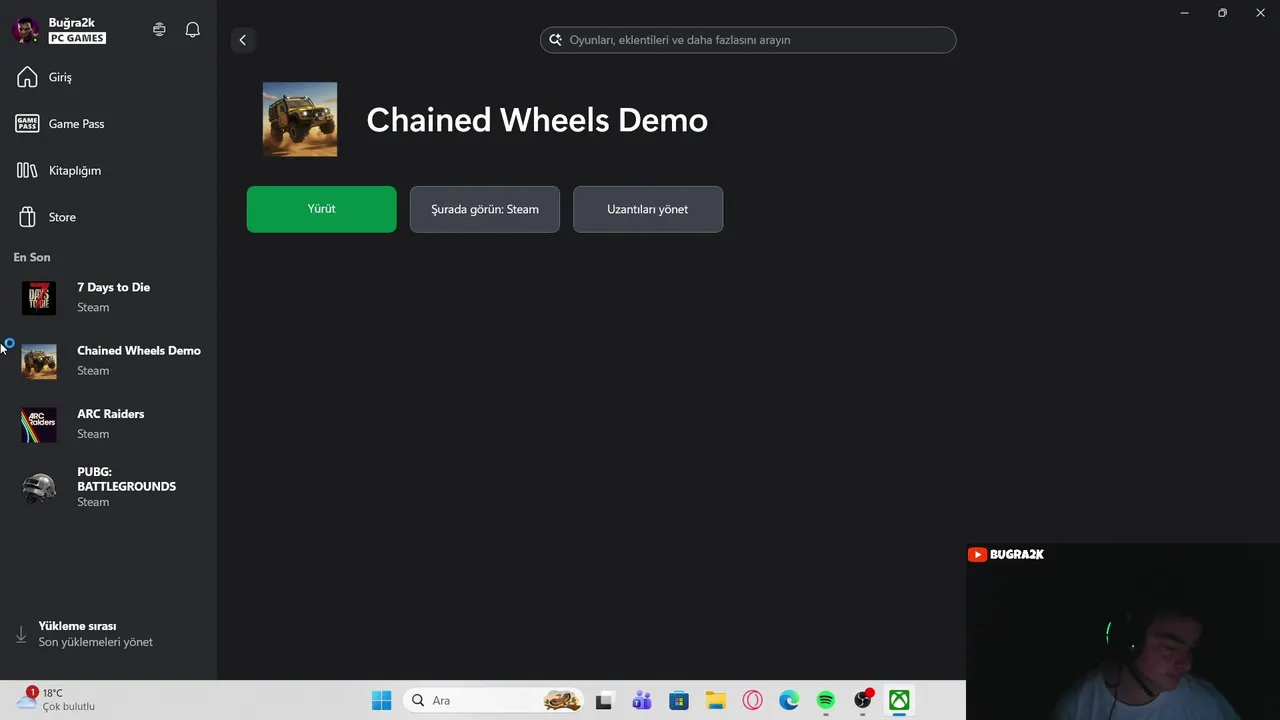Open Windows Start menu
1280x720 pixels.
tap(382, 700)
